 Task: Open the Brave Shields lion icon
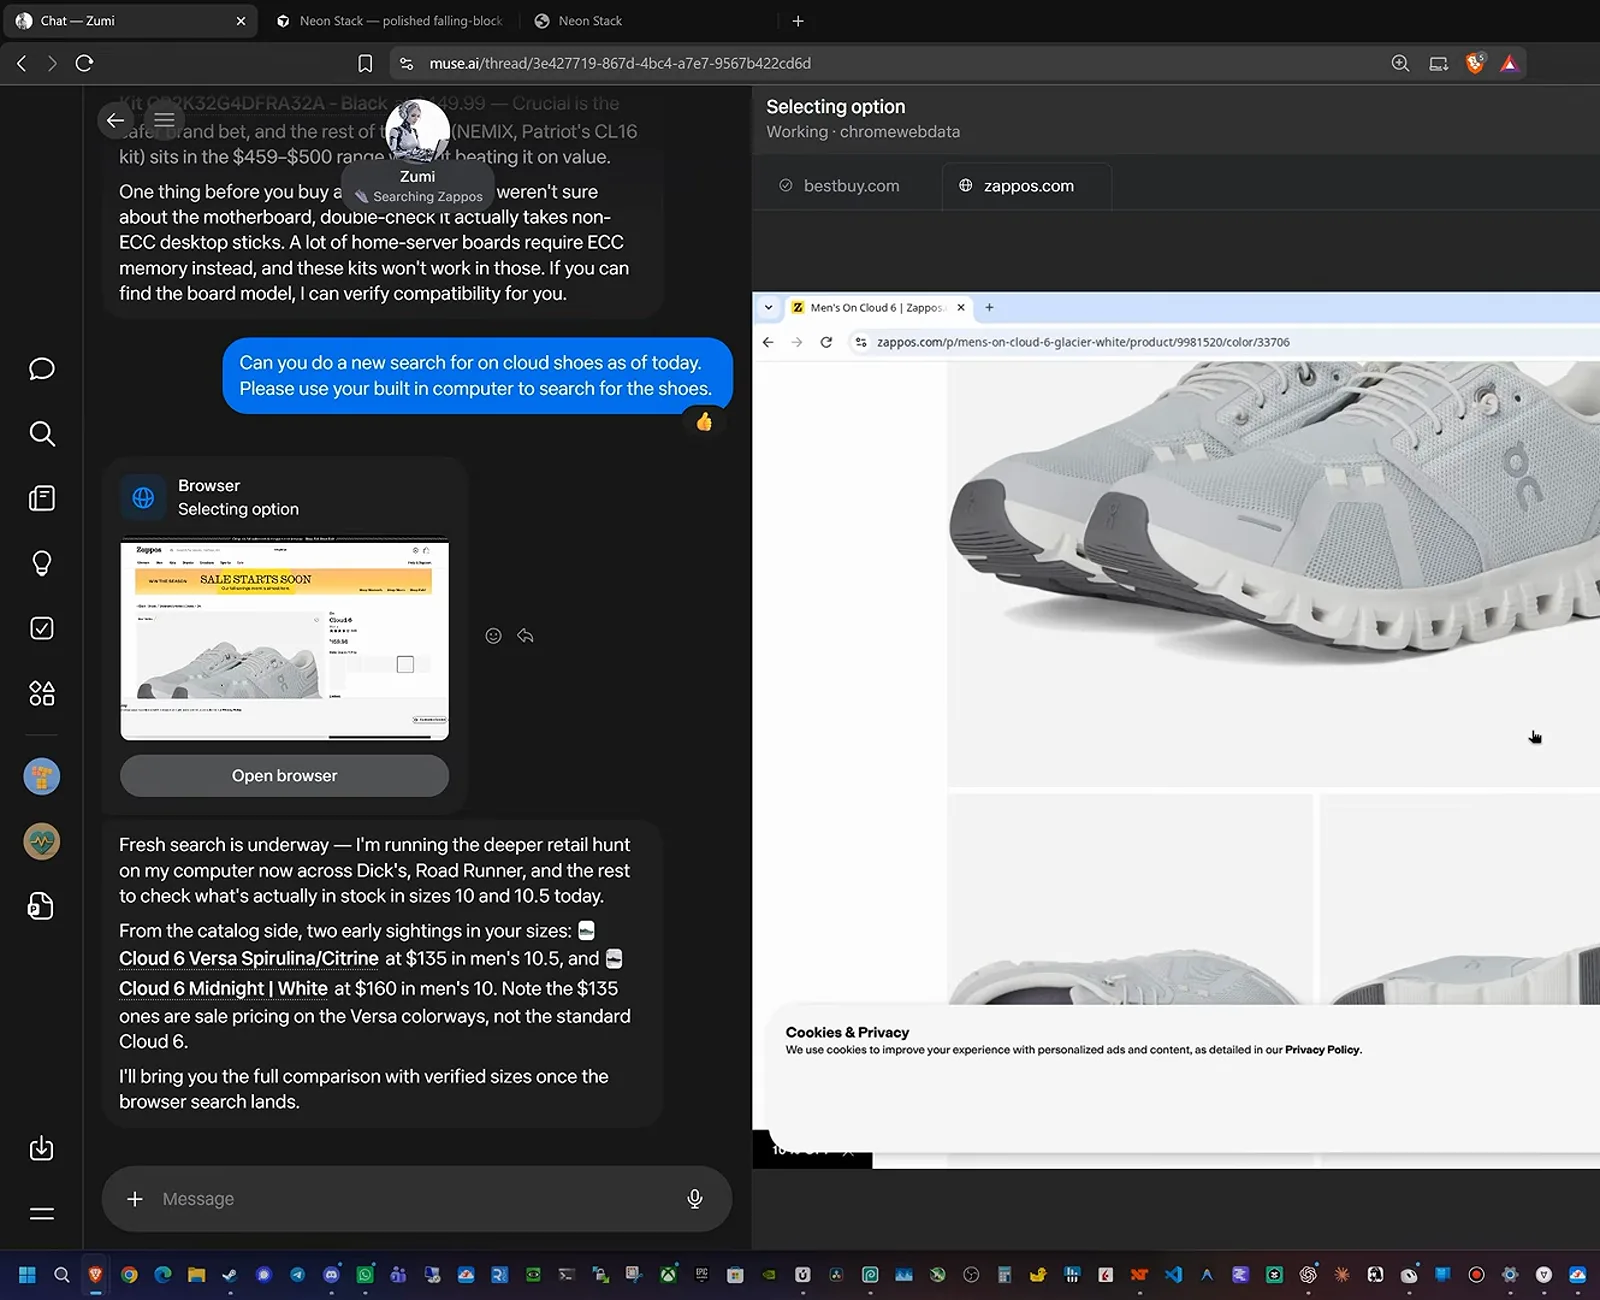[x=1475, y=64]
